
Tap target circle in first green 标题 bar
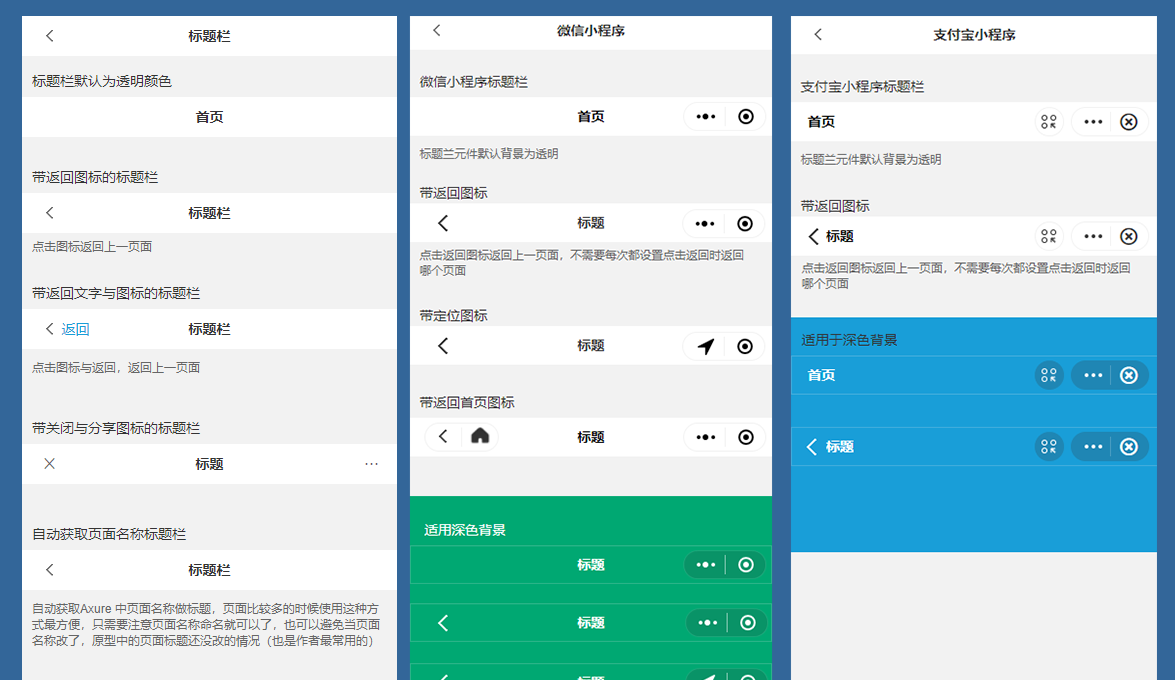pyautogui.click(x=746, y=565)
